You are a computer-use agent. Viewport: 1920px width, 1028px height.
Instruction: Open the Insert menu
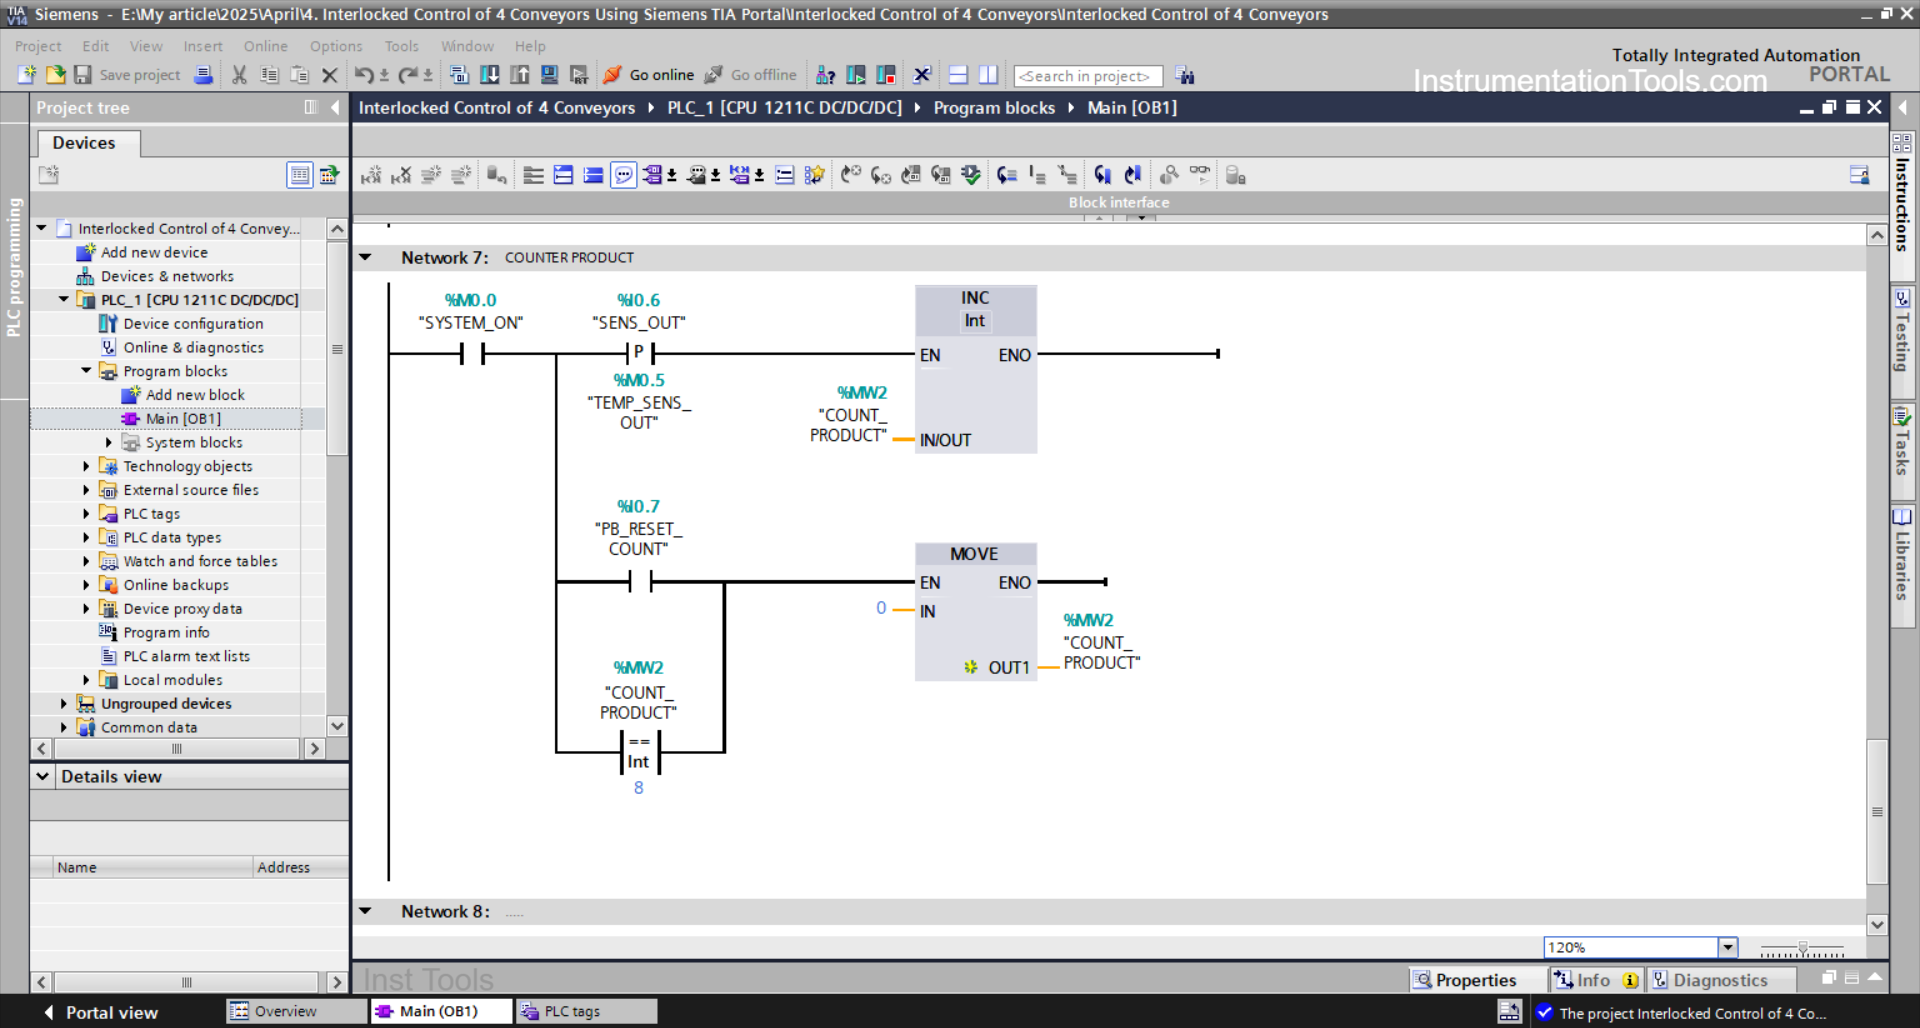pyautogui.click(x=203, y=46)
